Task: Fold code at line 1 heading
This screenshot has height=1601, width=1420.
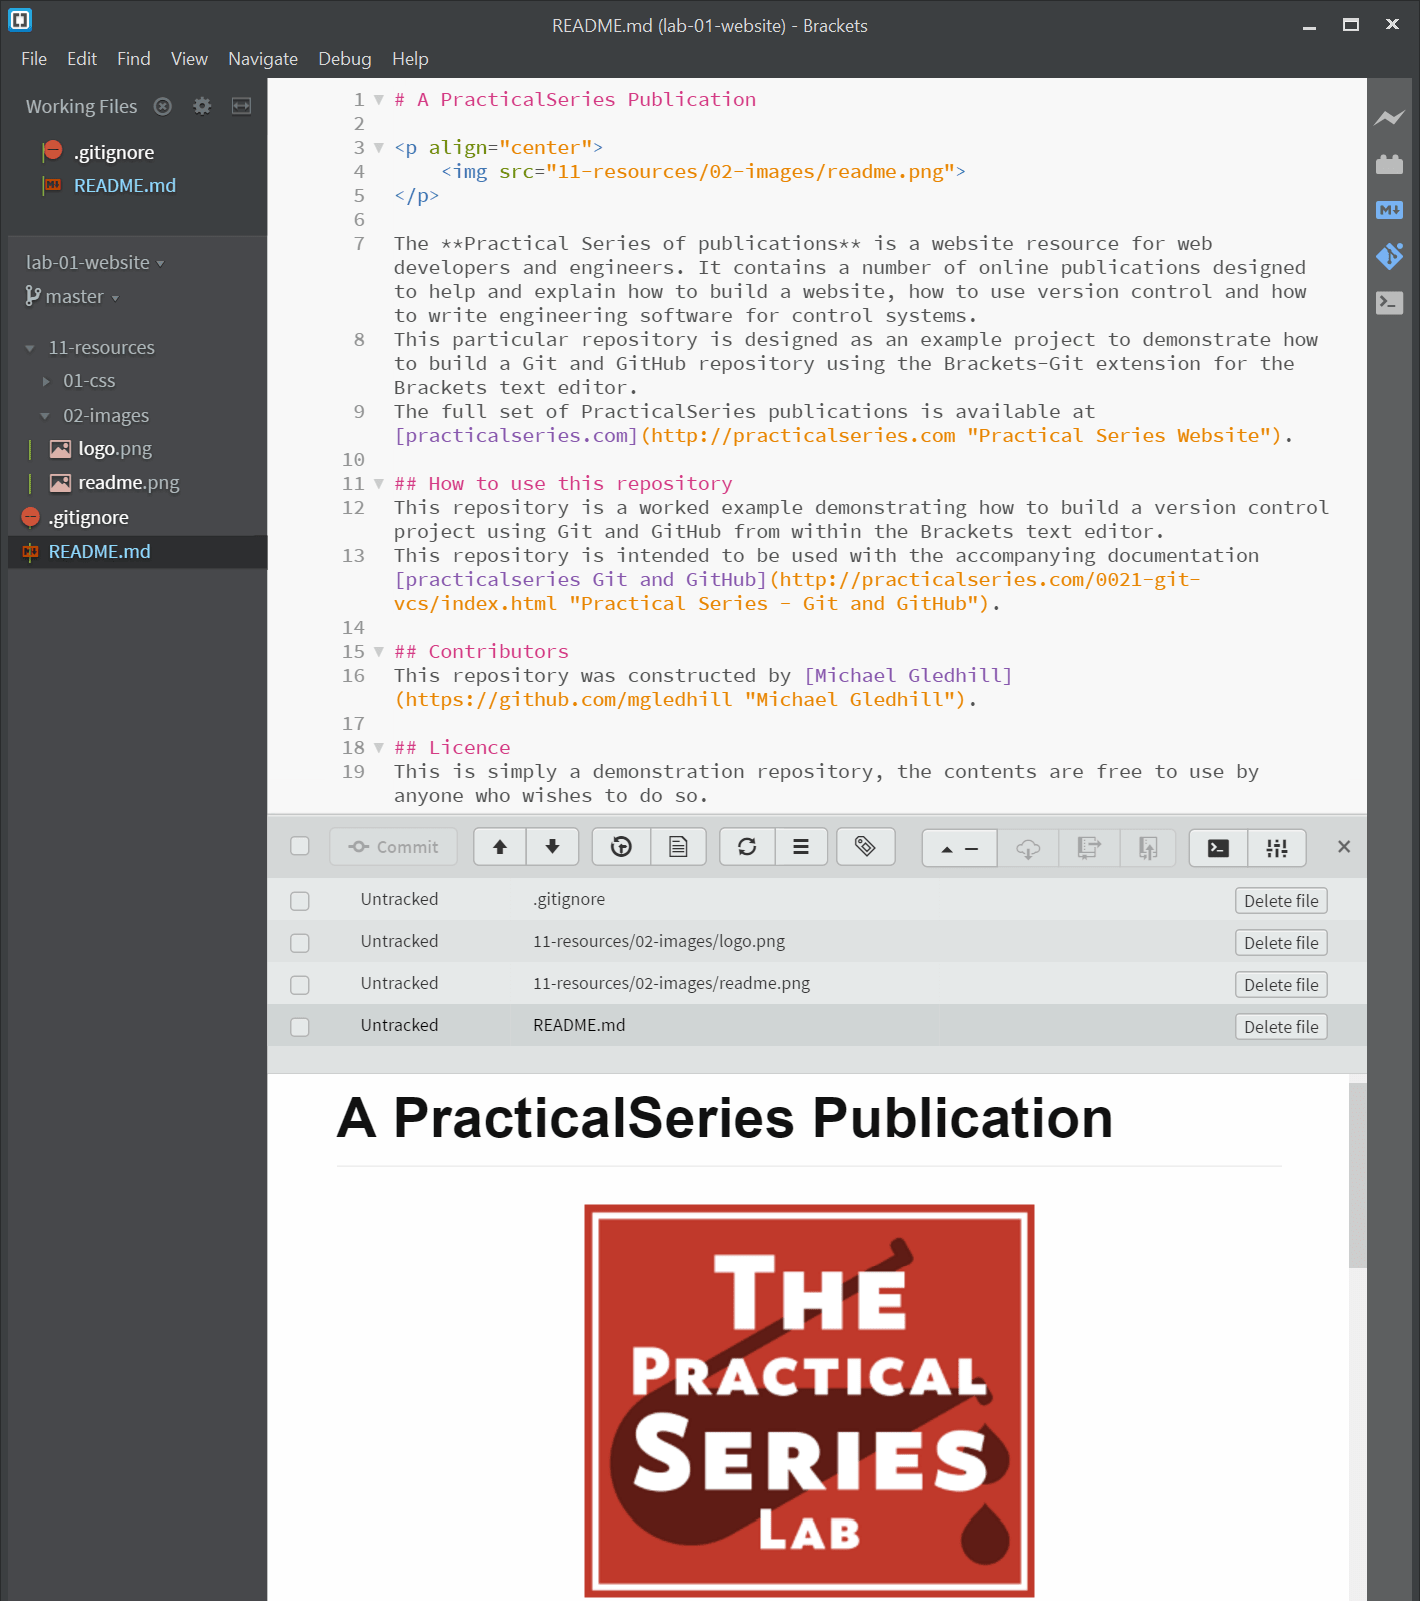Action: (379, 100)
